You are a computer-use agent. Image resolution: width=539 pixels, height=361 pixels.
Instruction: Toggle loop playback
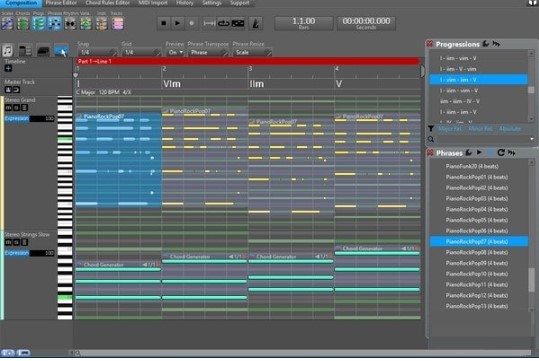coord(223,23)
